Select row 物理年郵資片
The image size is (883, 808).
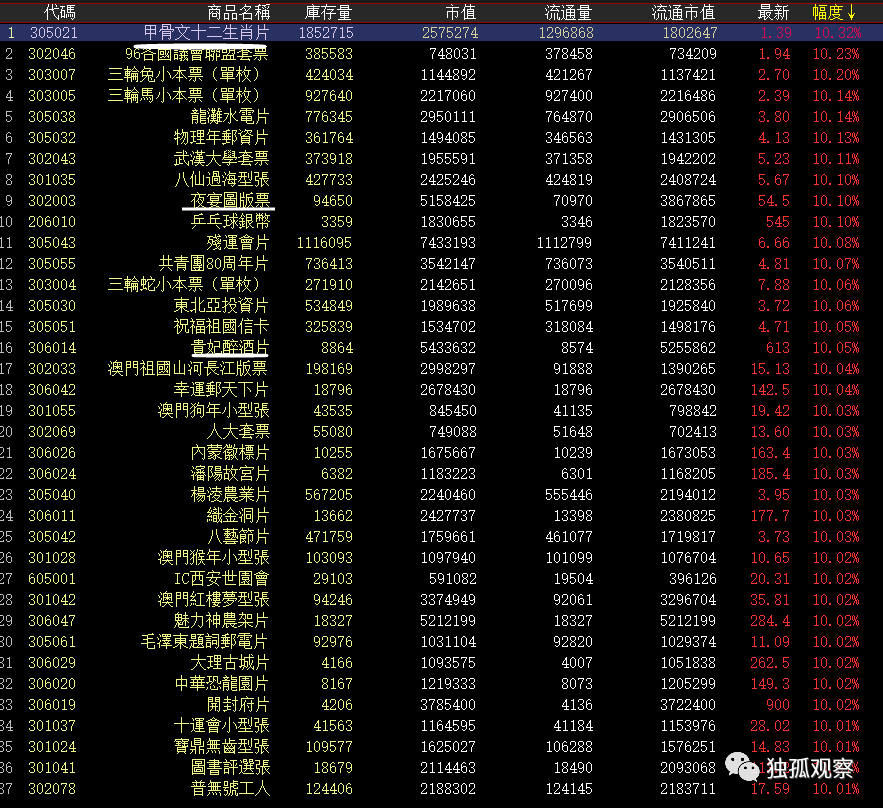[442, 137]
